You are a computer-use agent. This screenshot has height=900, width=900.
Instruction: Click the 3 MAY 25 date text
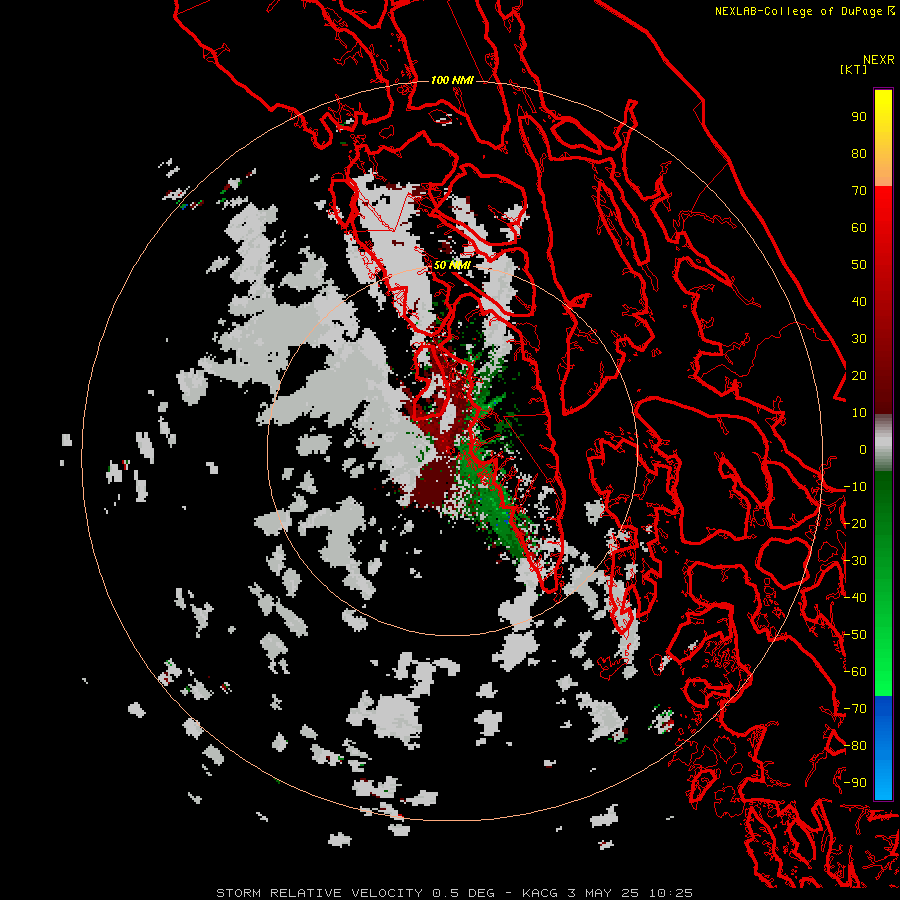(x=603, y=893)
